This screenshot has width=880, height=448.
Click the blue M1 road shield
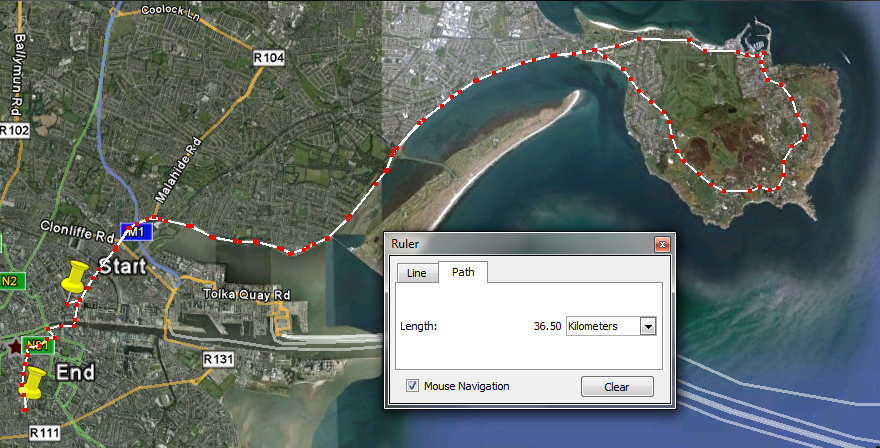[136, 231]
